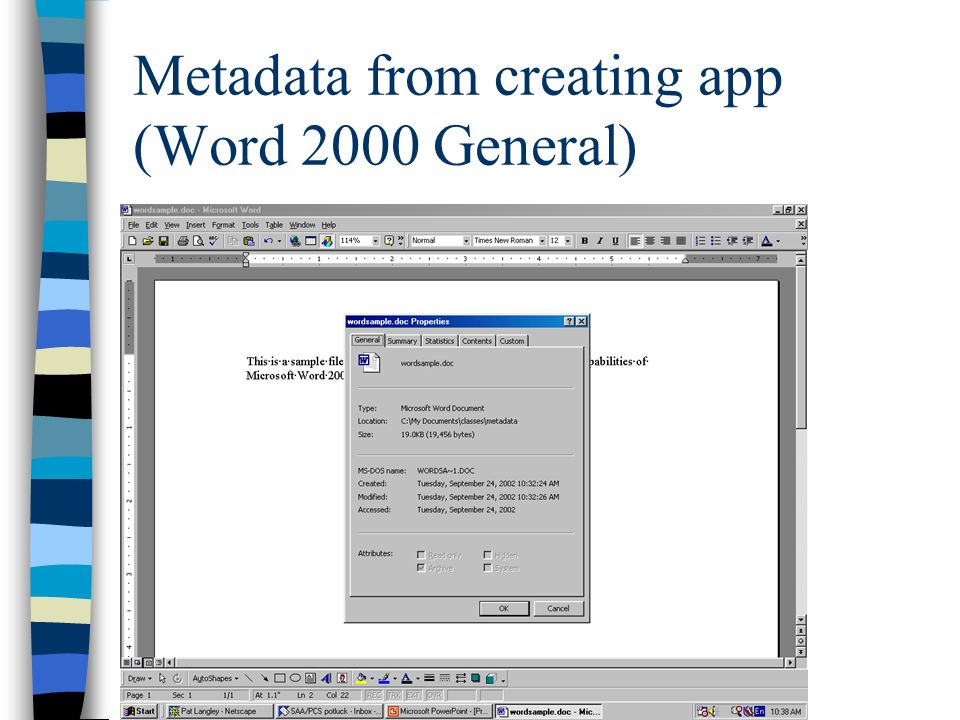Open the Normal style dropdown
This screenshot has width=960, height=720.
point(466,241)
